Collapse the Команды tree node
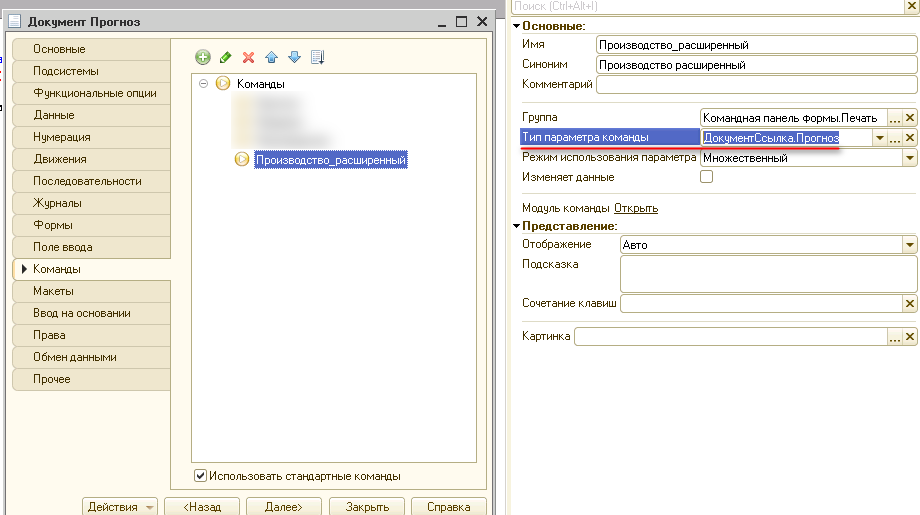The image size is (920, 515). (x=204, y=84)
